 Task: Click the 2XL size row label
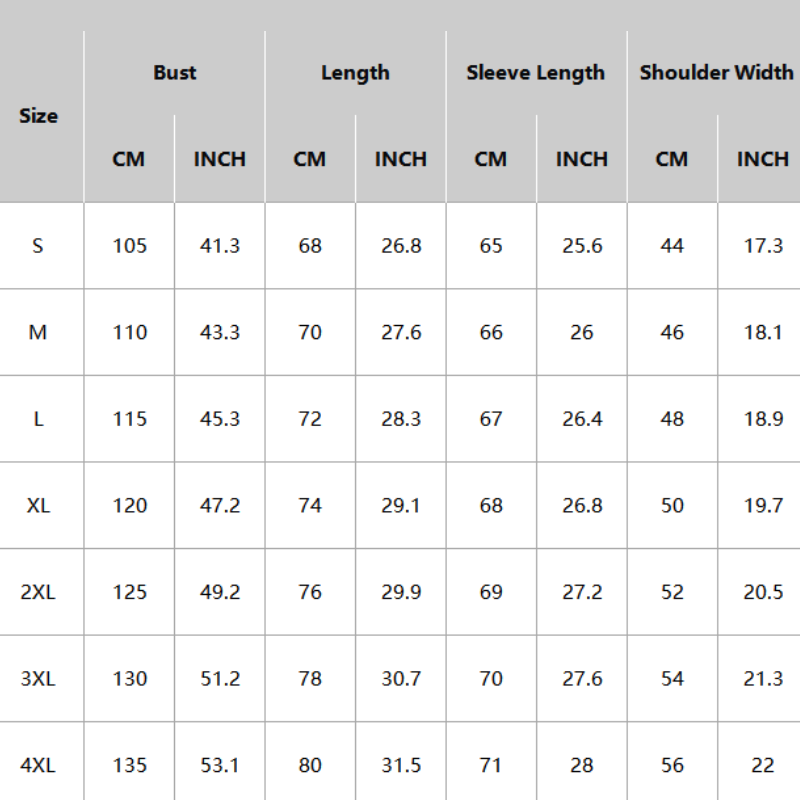coord(38,592)
